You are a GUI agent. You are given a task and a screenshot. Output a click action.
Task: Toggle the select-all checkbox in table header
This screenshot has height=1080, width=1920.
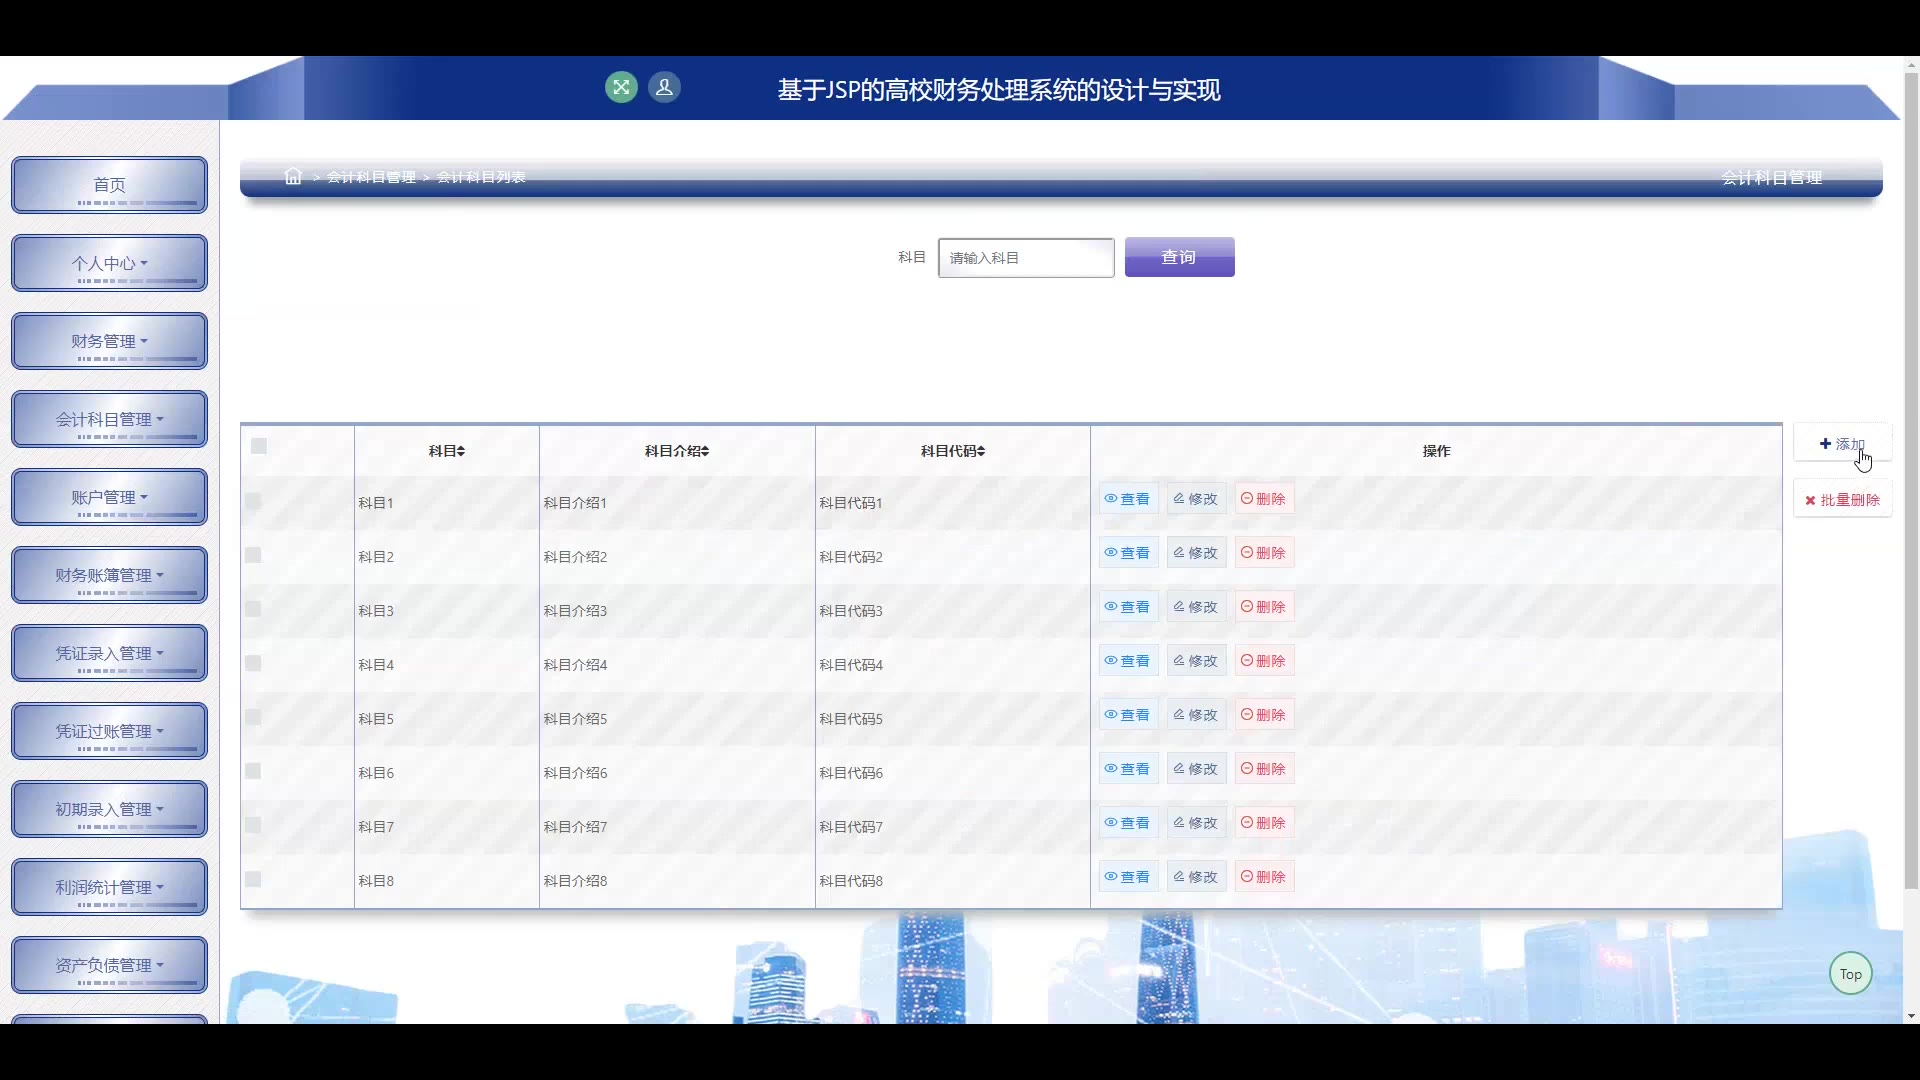[x=259, y=446]
